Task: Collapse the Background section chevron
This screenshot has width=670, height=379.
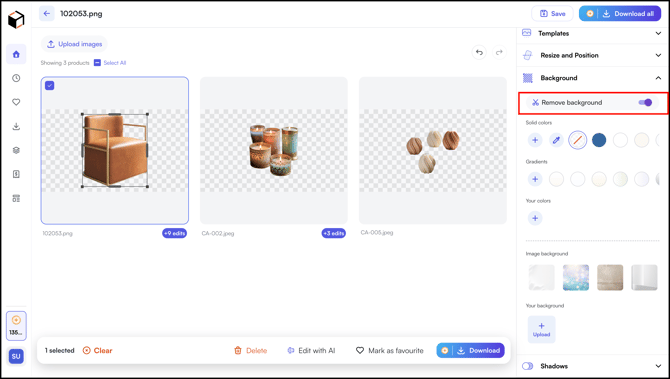Action: tap(658, 78)
